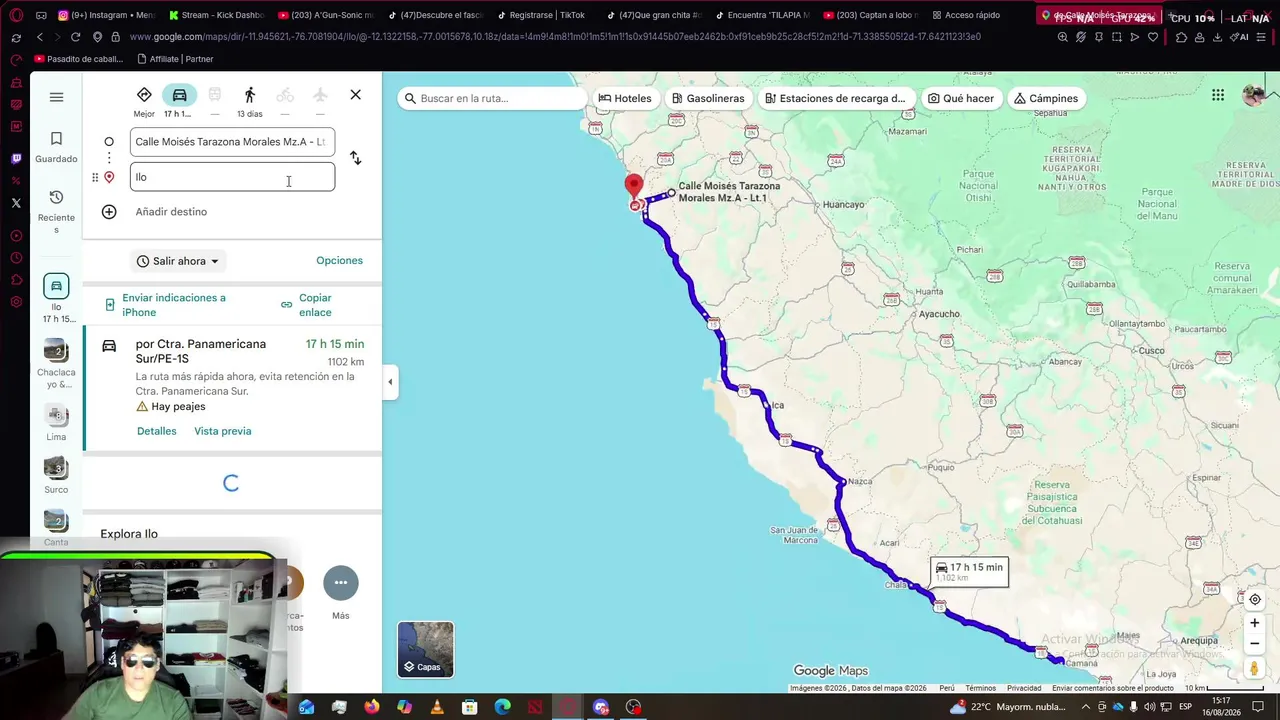Image resolution: width=1280 pixels, height=720 pixels.
Task: Select the Mejor travel mode
Action: point(144,101)
